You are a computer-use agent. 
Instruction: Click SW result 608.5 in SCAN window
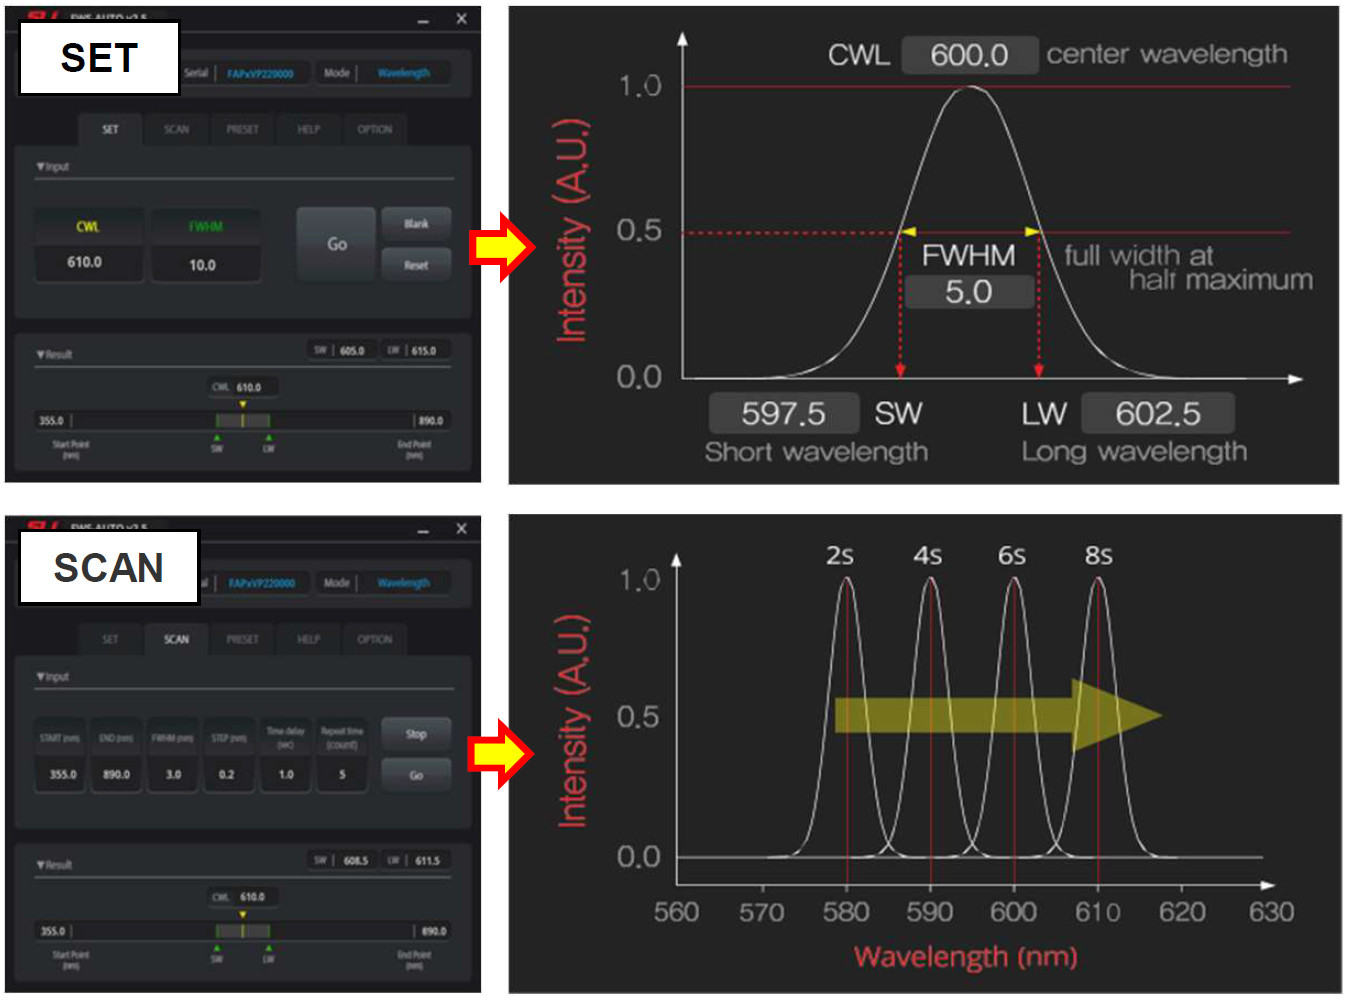pos(341,861)
